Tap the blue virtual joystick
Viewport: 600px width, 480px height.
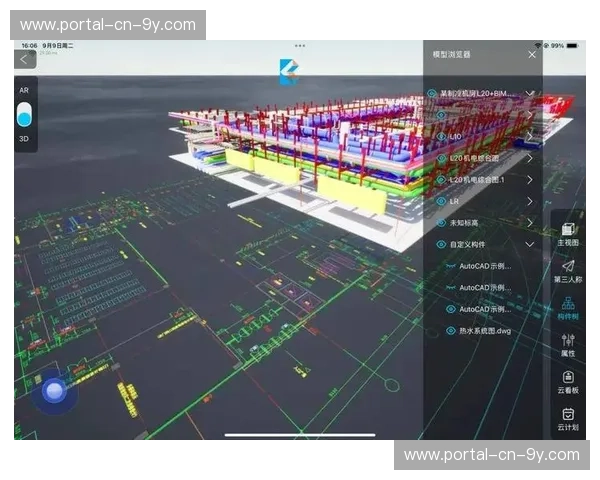click(55, 390)
